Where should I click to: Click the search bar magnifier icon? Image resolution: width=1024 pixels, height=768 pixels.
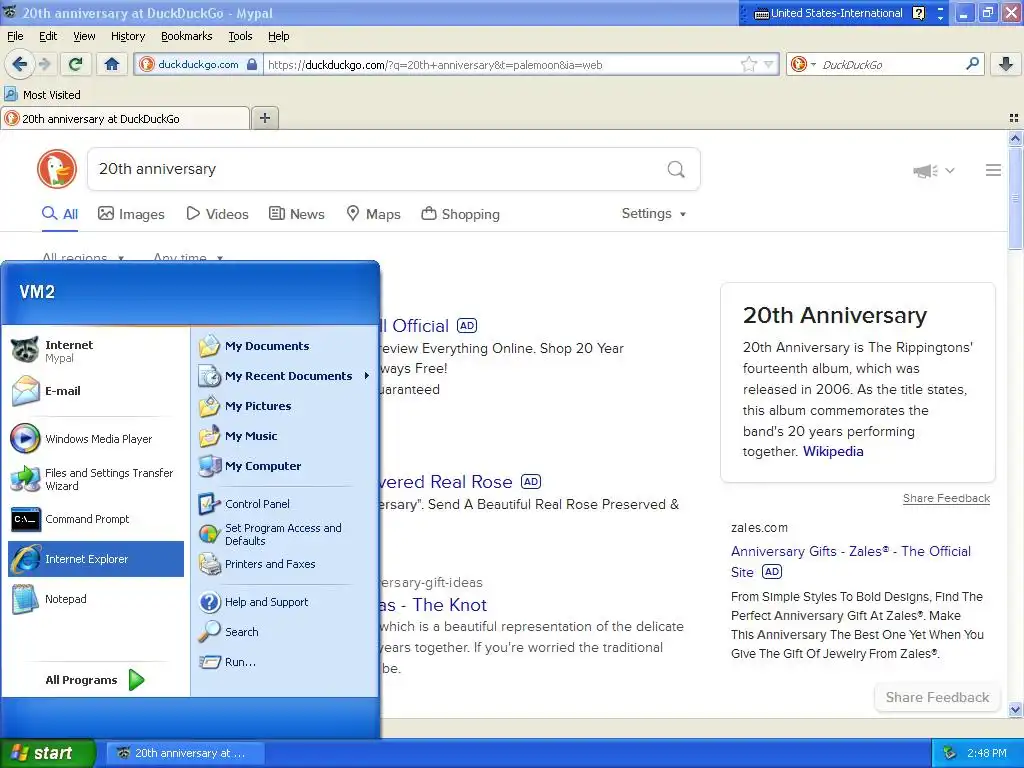(972, 64)
